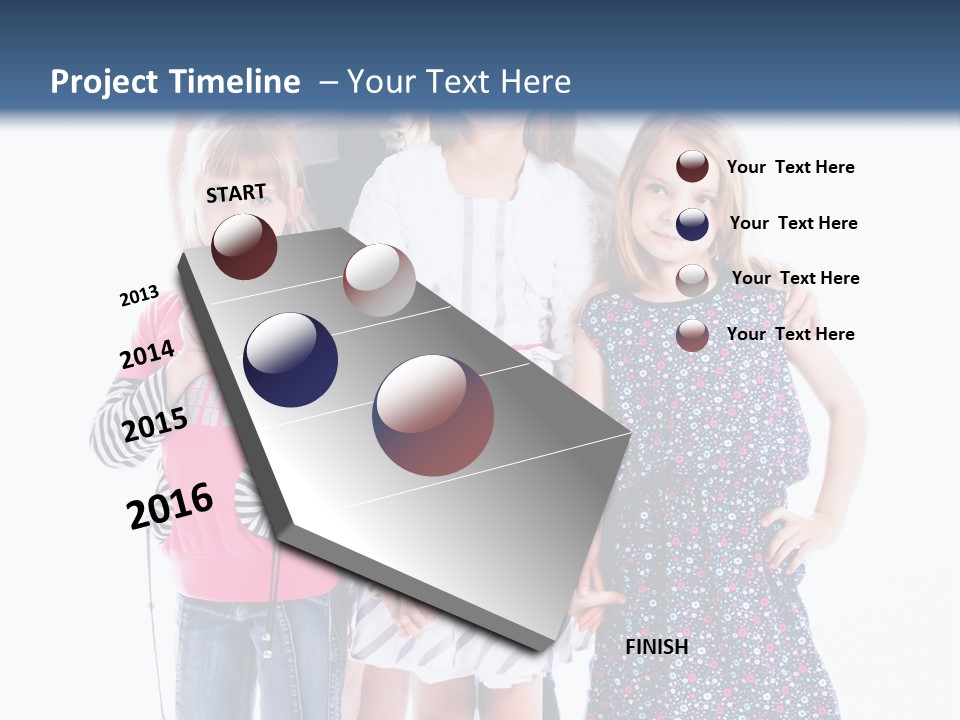
Task: Click the first Your Text Here legend entry
Action: click(x=791, y=167)
